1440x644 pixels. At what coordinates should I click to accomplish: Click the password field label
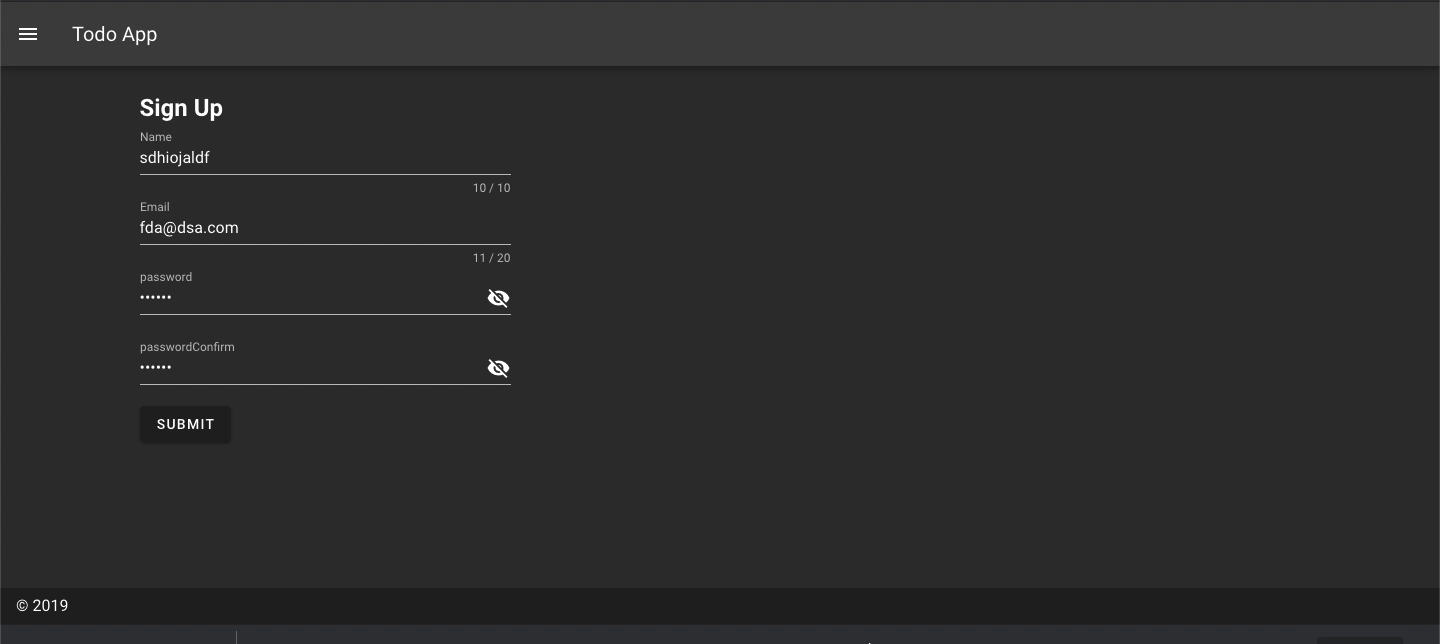[166, 277]
